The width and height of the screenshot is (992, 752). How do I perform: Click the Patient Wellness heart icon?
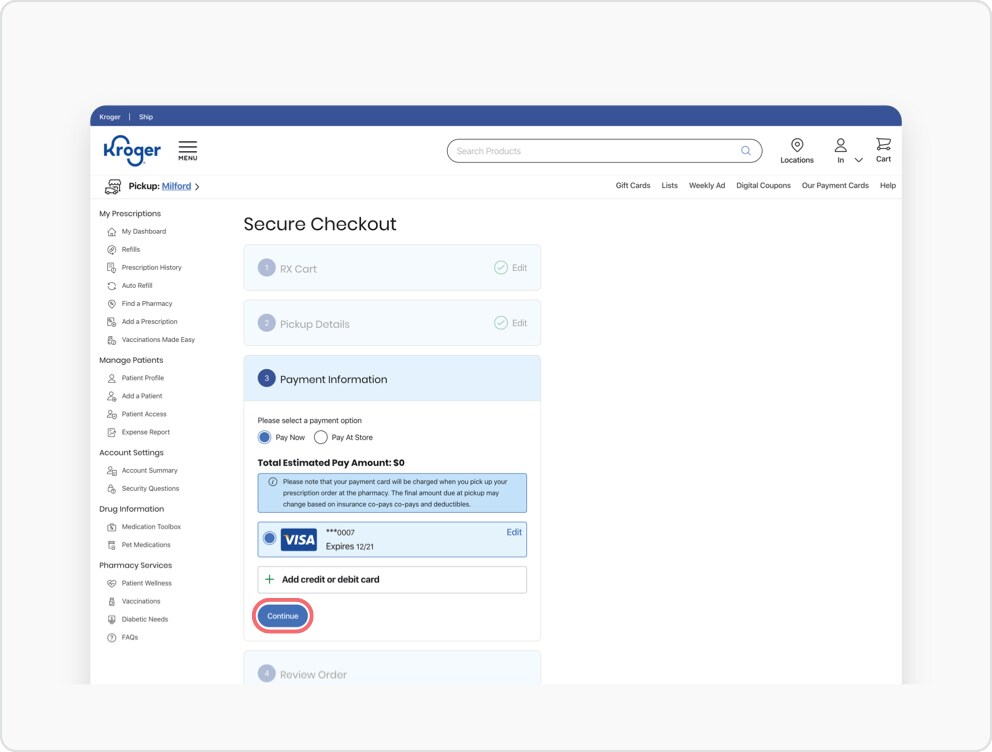click(x=112, y=583)
